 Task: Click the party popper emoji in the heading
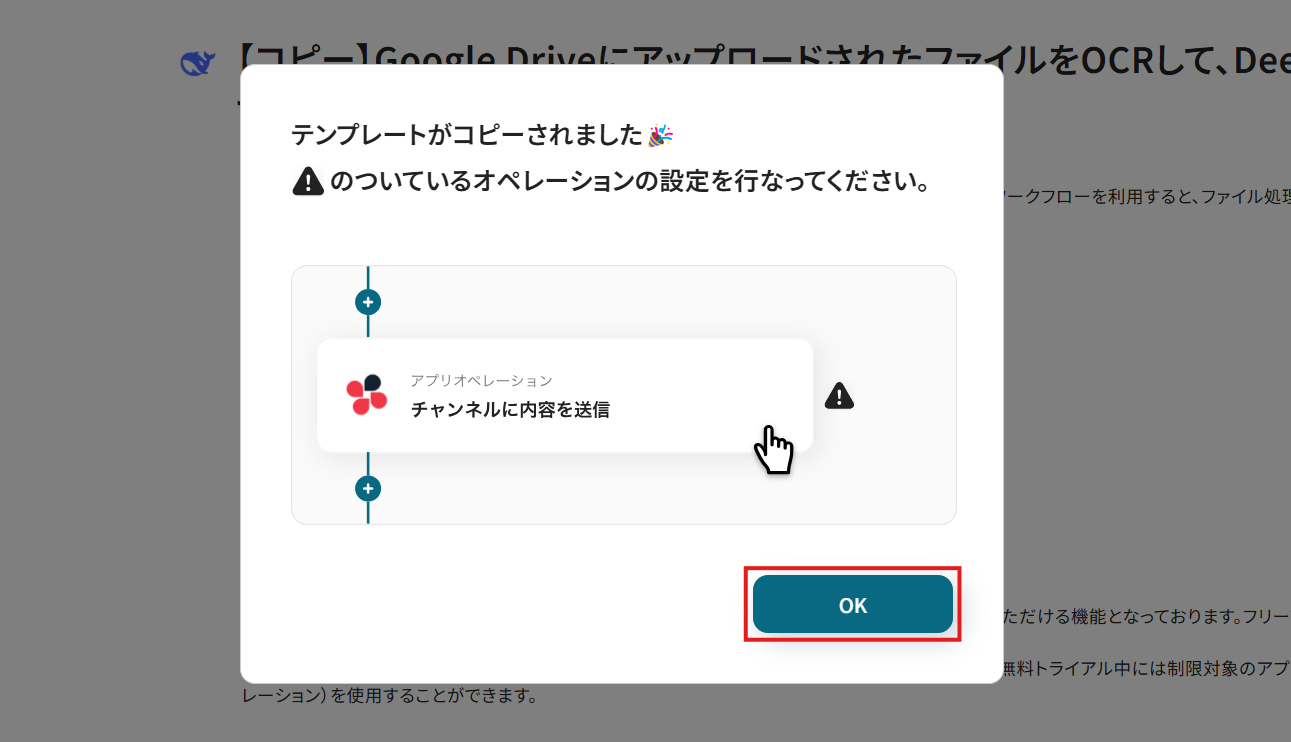coord(661,135)
